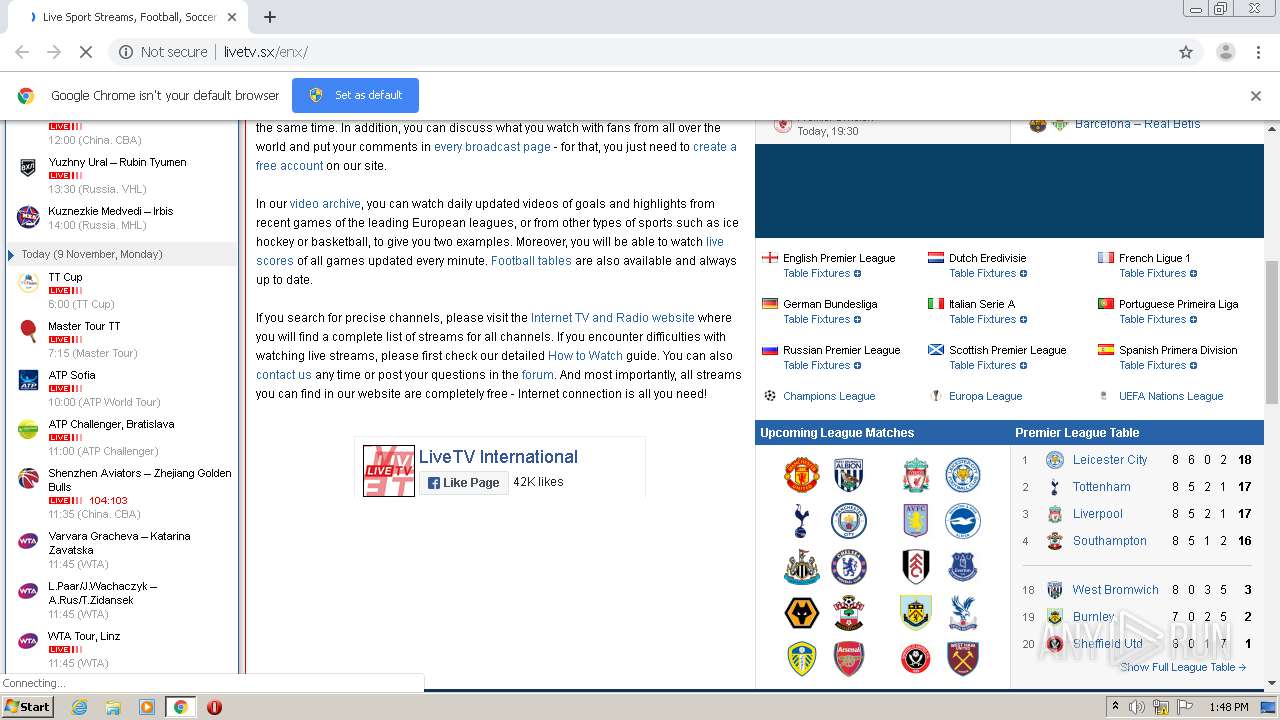Expand the plus icon under English Premier League
The width and height of the screenshot is (1280, 720).
click(857, 274)
